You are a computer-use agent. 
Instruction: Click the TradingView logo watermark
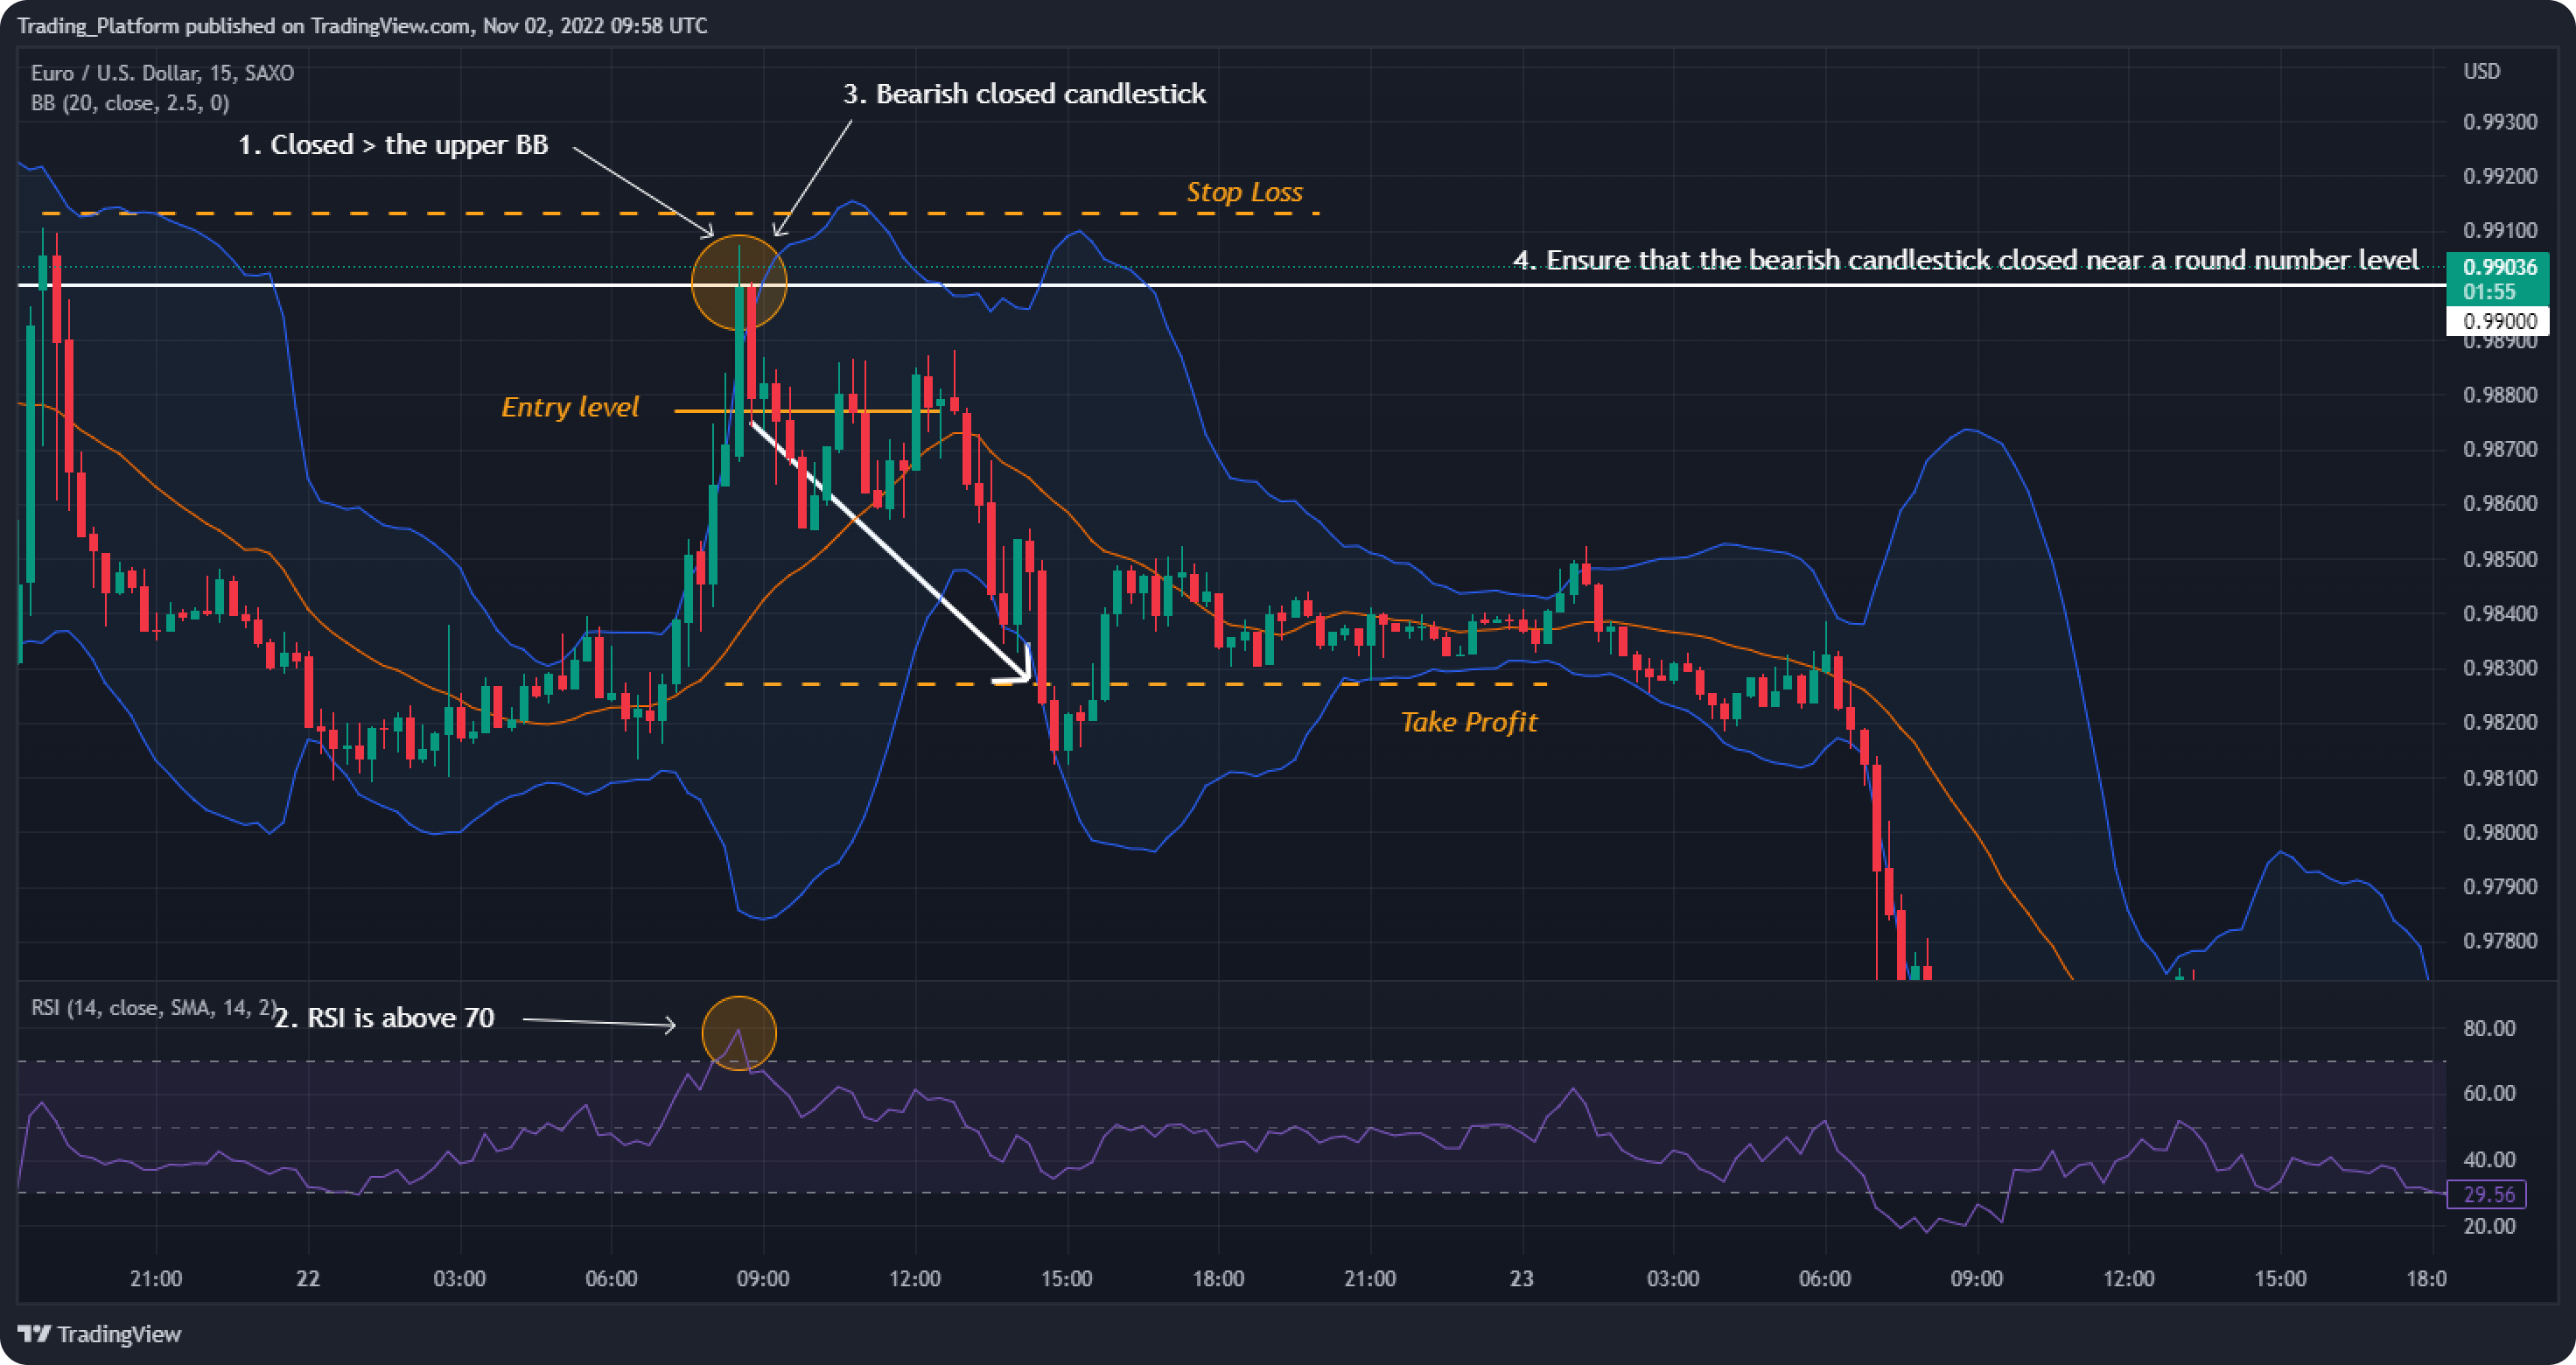[100, 1334]
